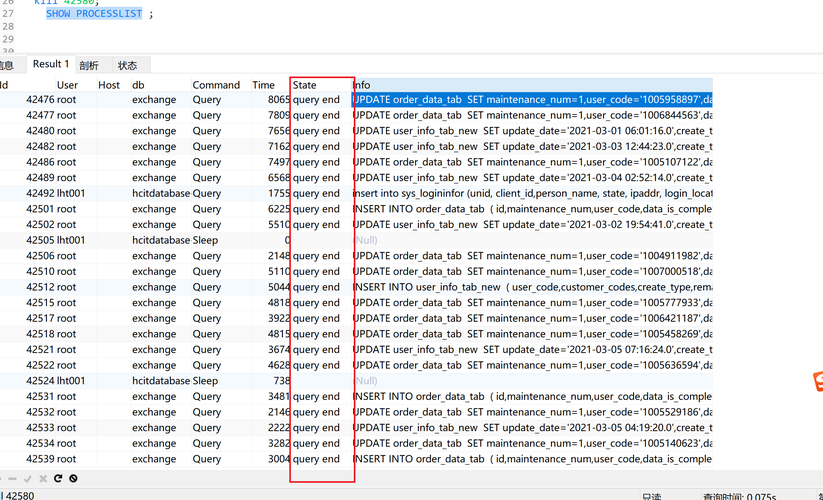Click the Time value 2146 in row 42532
Viewport: 823px width, 500px height.
pos(279,412)
